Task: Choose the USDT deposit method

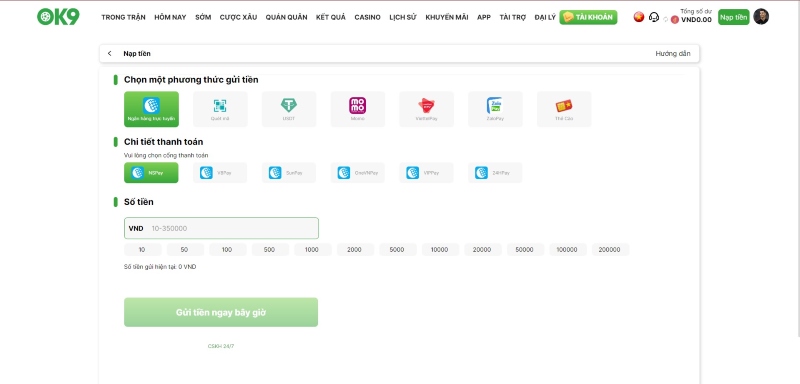Action: point(289,109)
